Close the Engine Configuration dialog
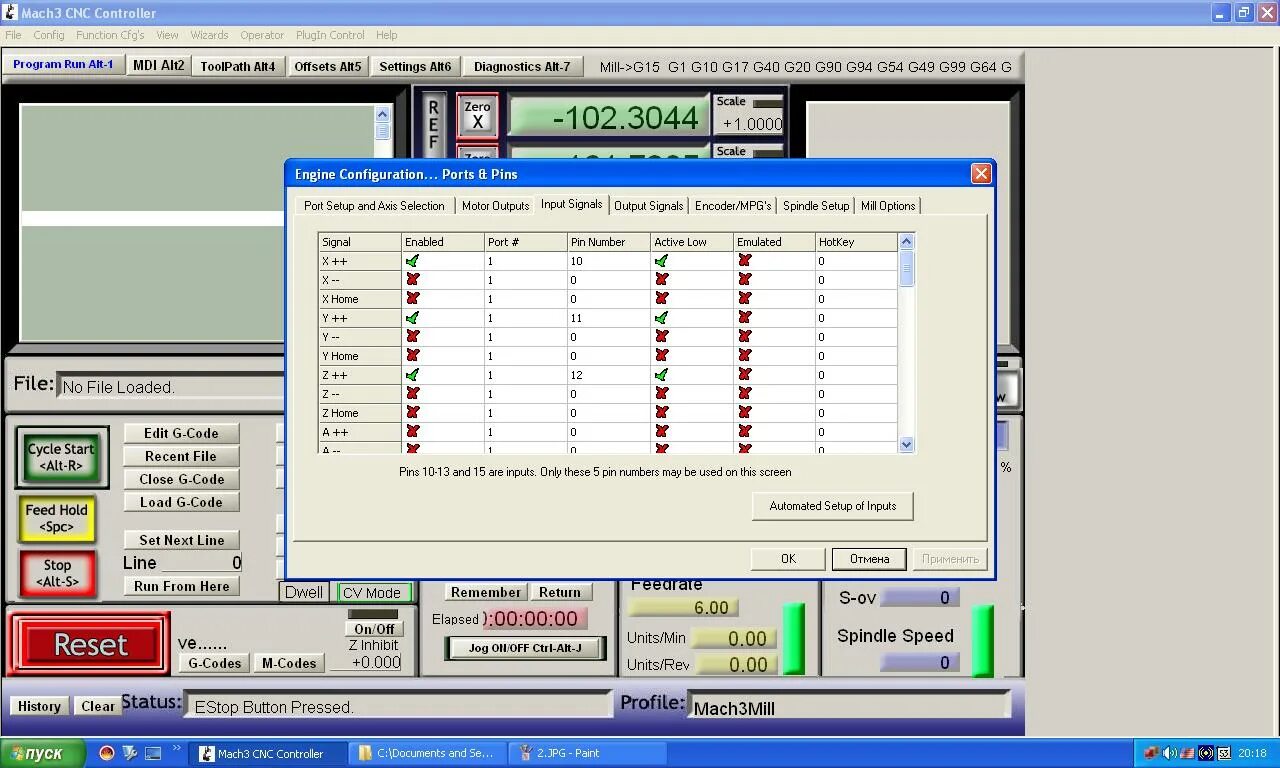The image size is (1280, 768). (981, 174)
